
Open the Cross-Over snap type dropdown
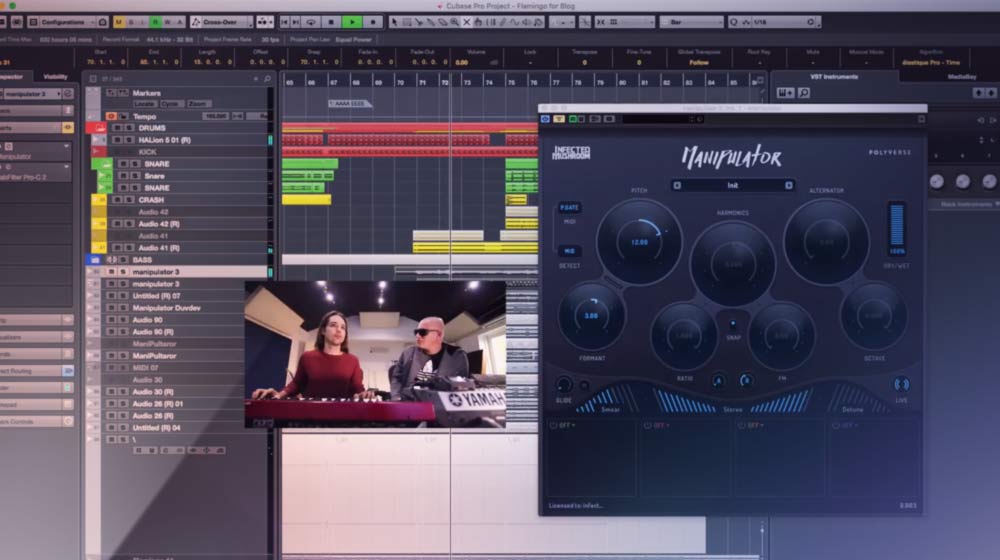(x=222, y=21)
